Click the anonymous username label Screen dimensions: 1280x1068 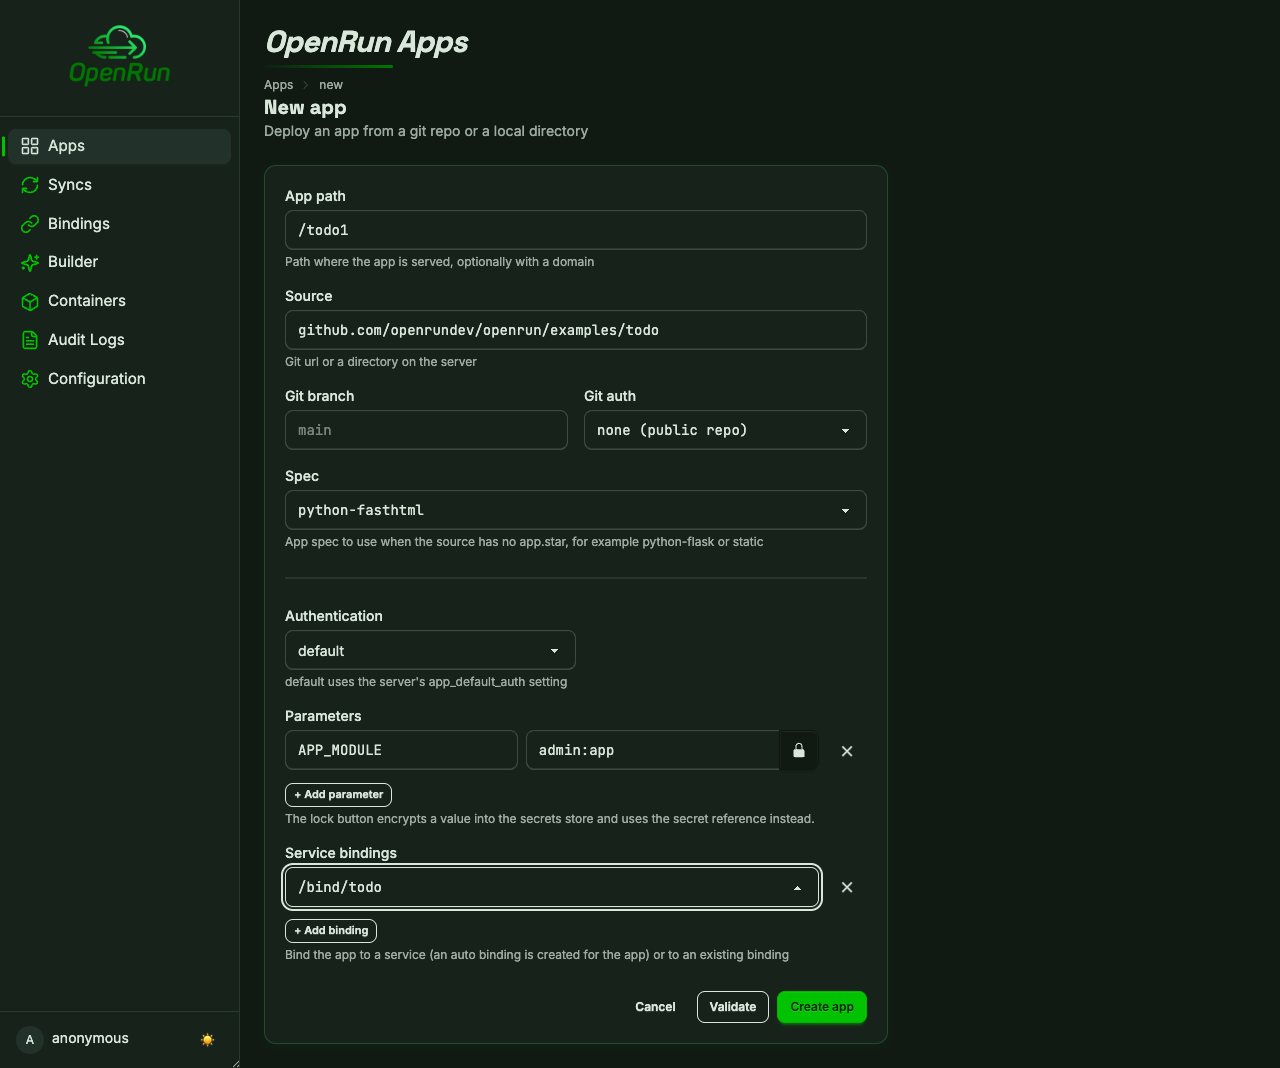tap(90, 1038)
